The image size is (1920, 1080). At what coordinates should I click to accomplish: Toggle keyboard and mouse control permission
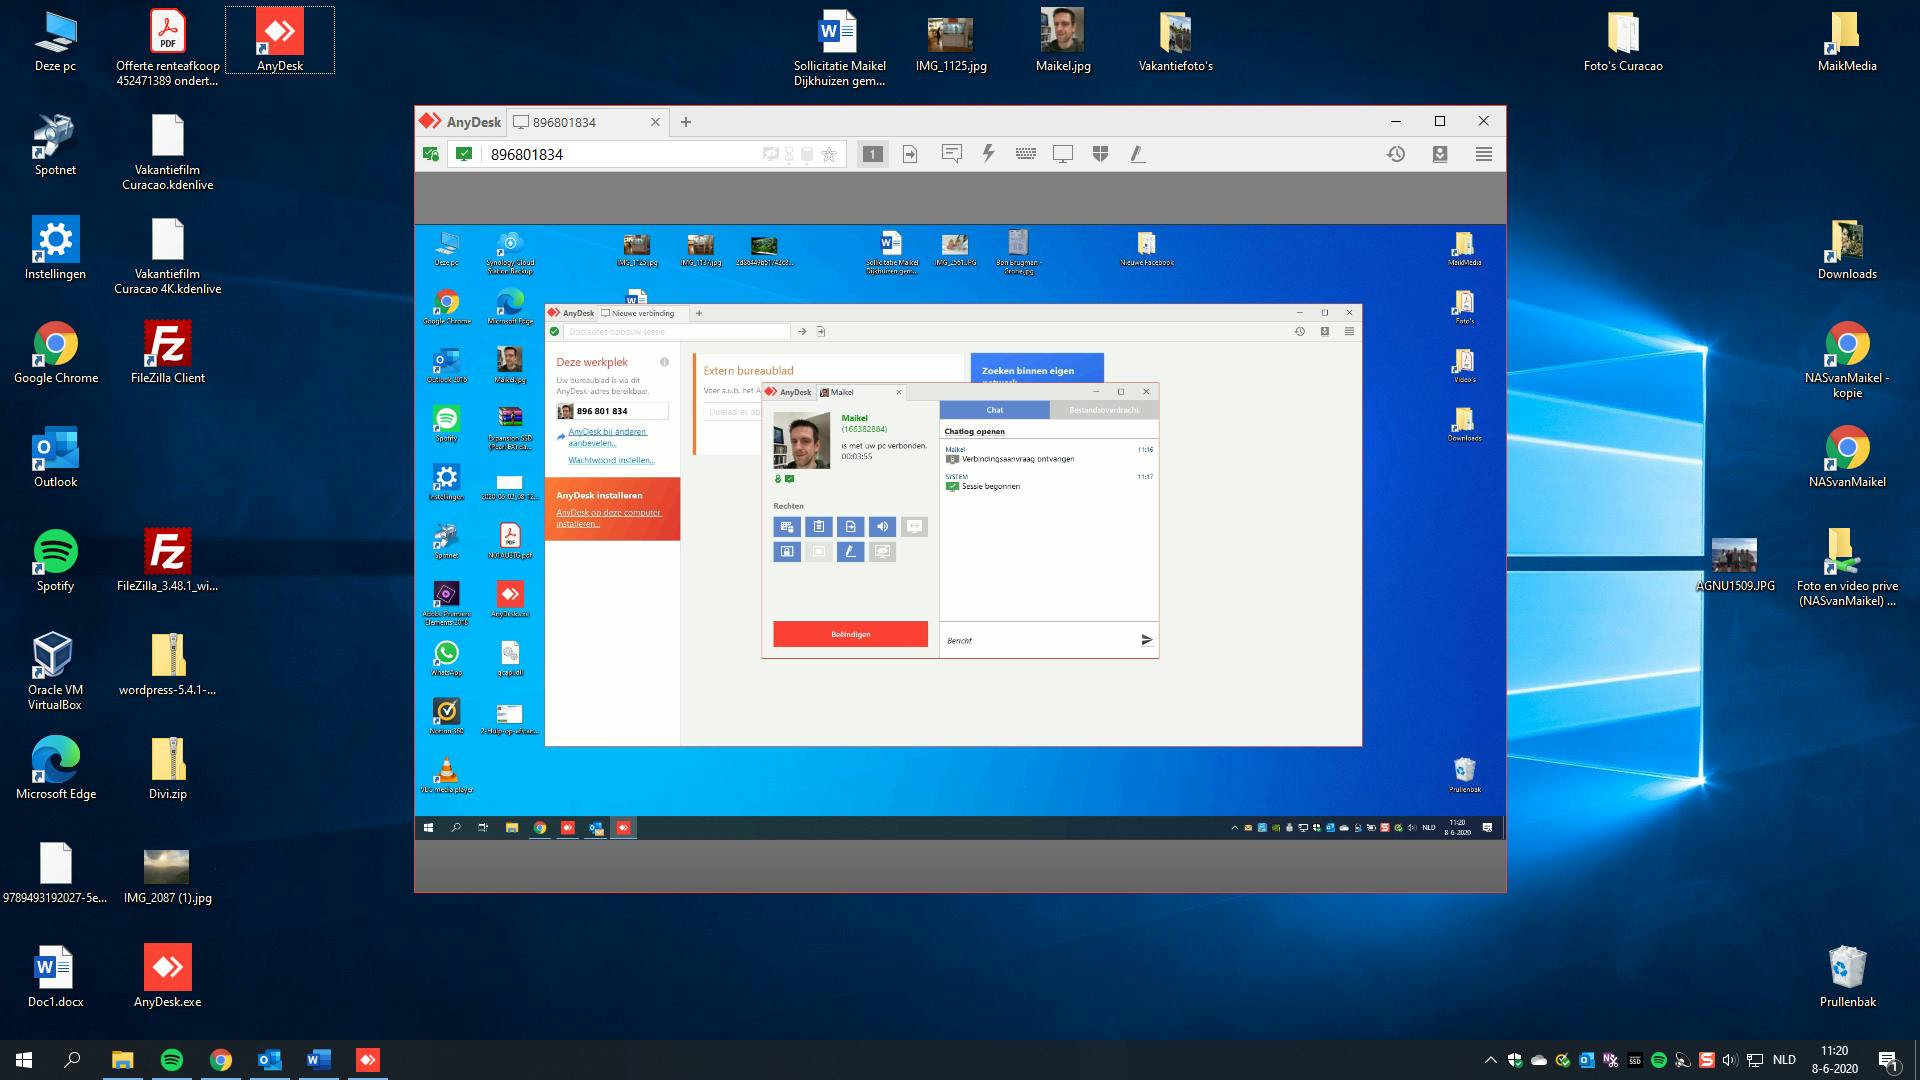[787, 527]
